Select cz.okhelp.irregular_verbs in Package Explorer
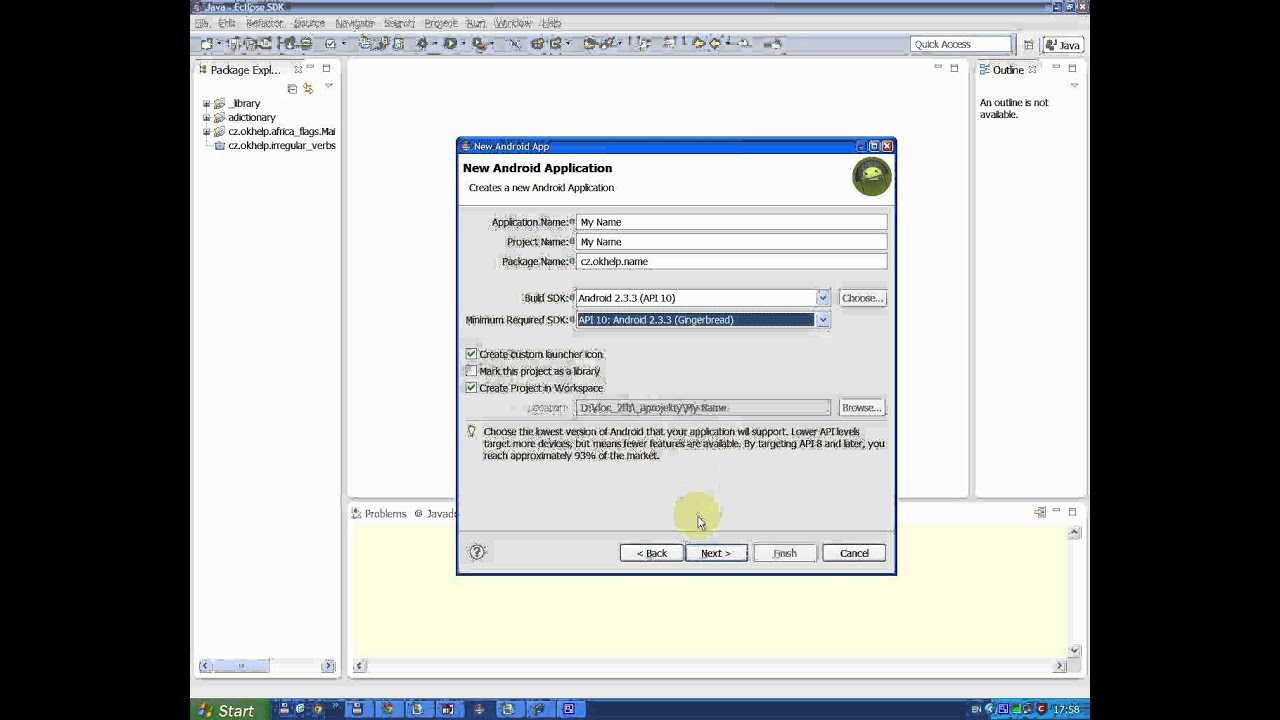 coord(281,145)
